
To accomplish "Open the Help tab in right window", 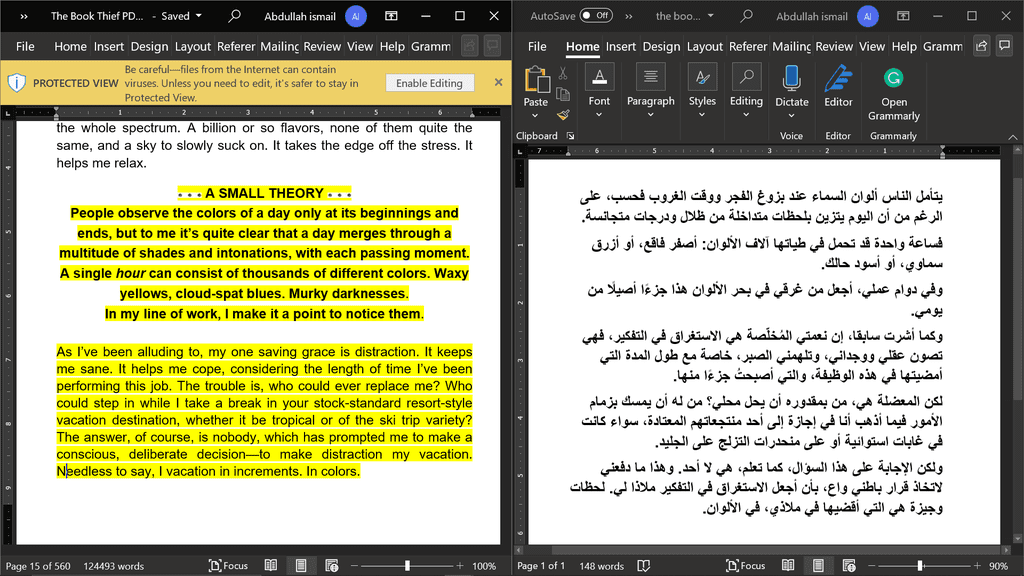I will [x=904, y=46].
